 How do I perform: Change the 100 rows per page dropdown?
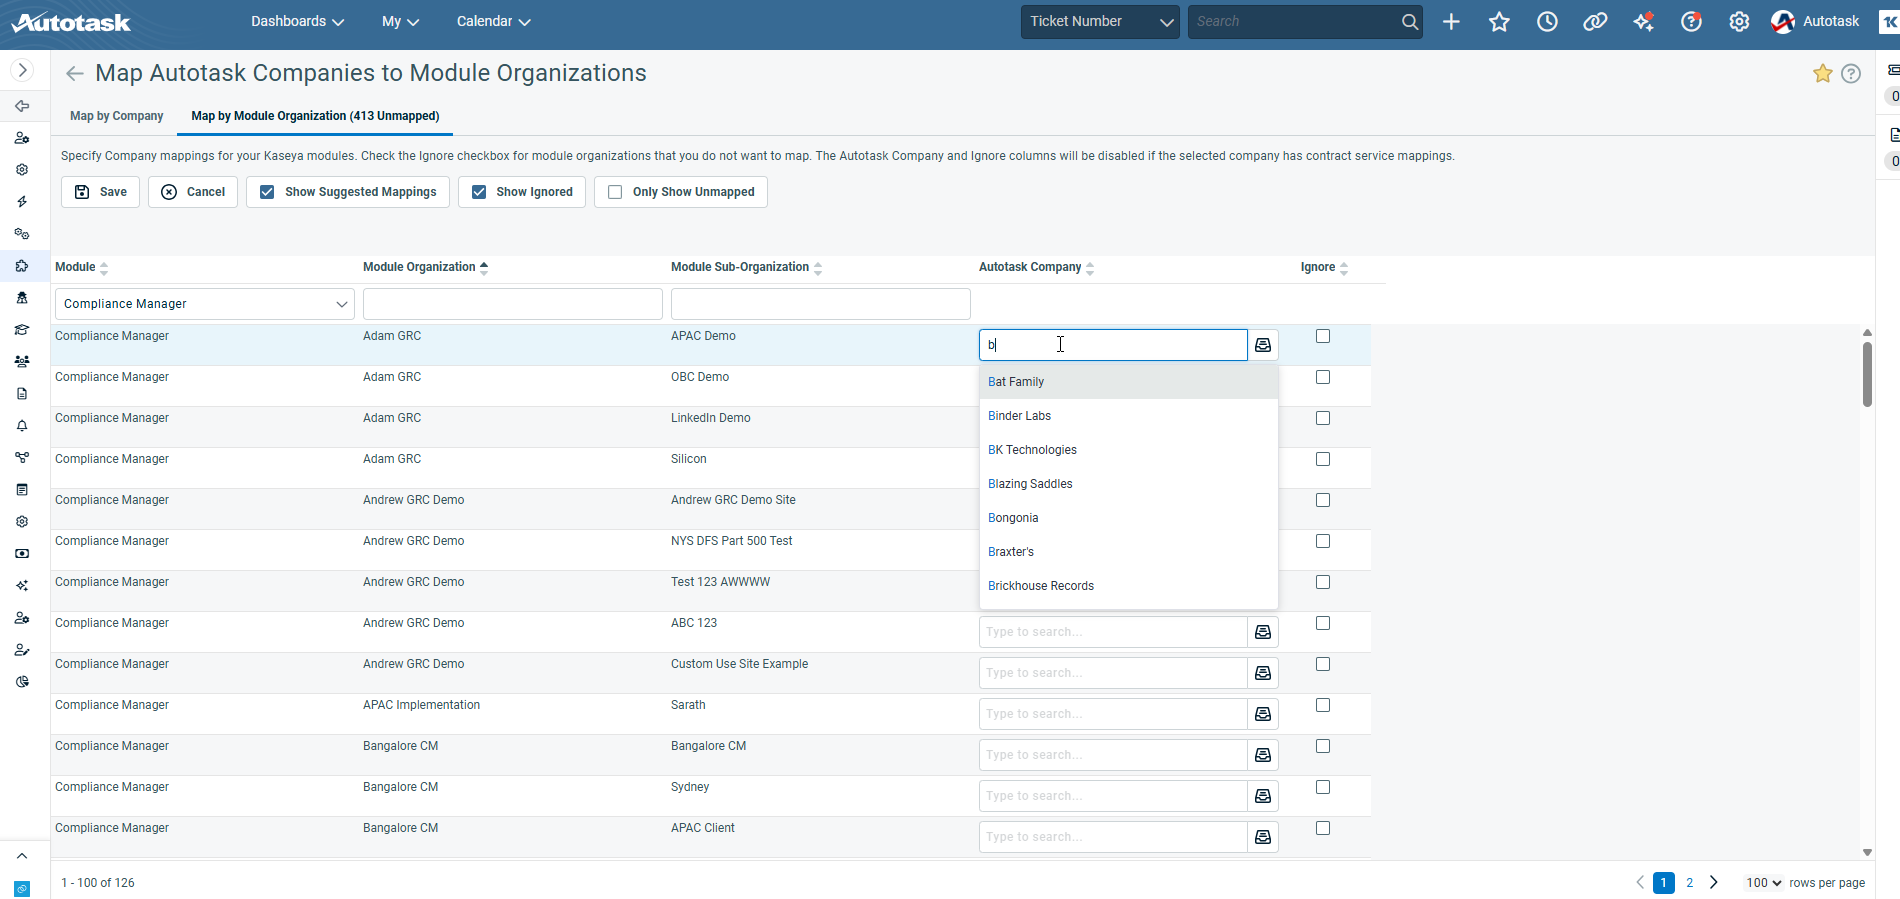tap(1764, 883)
